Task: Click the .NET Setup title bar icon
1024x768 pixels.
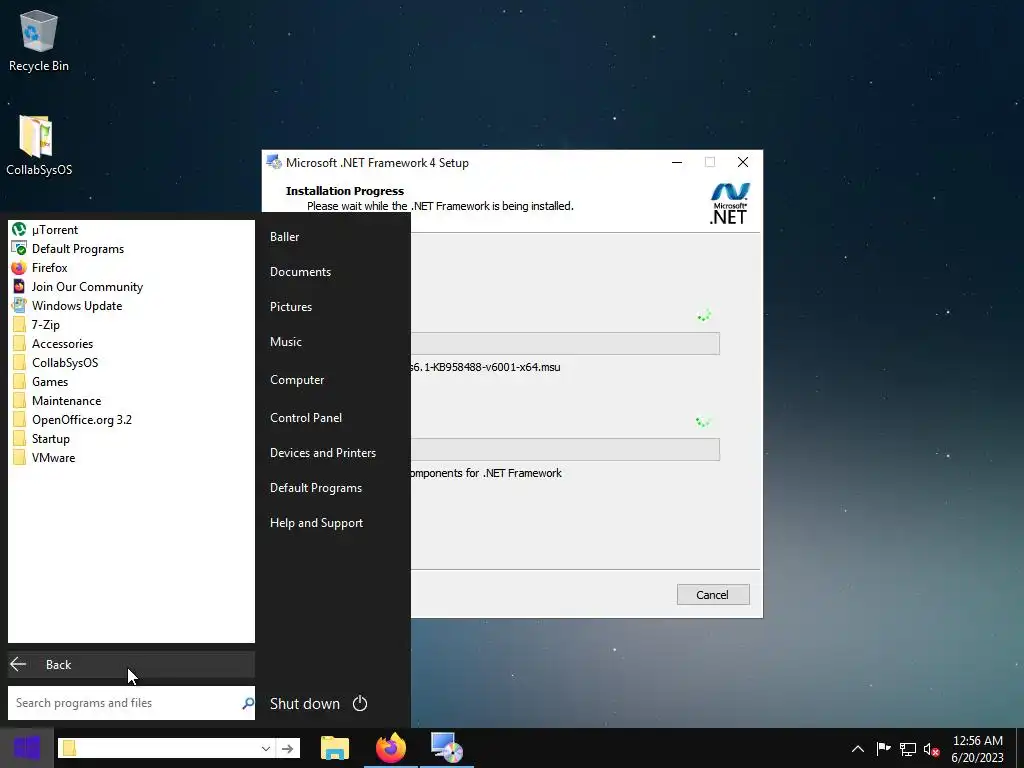Action: [274, 163]
